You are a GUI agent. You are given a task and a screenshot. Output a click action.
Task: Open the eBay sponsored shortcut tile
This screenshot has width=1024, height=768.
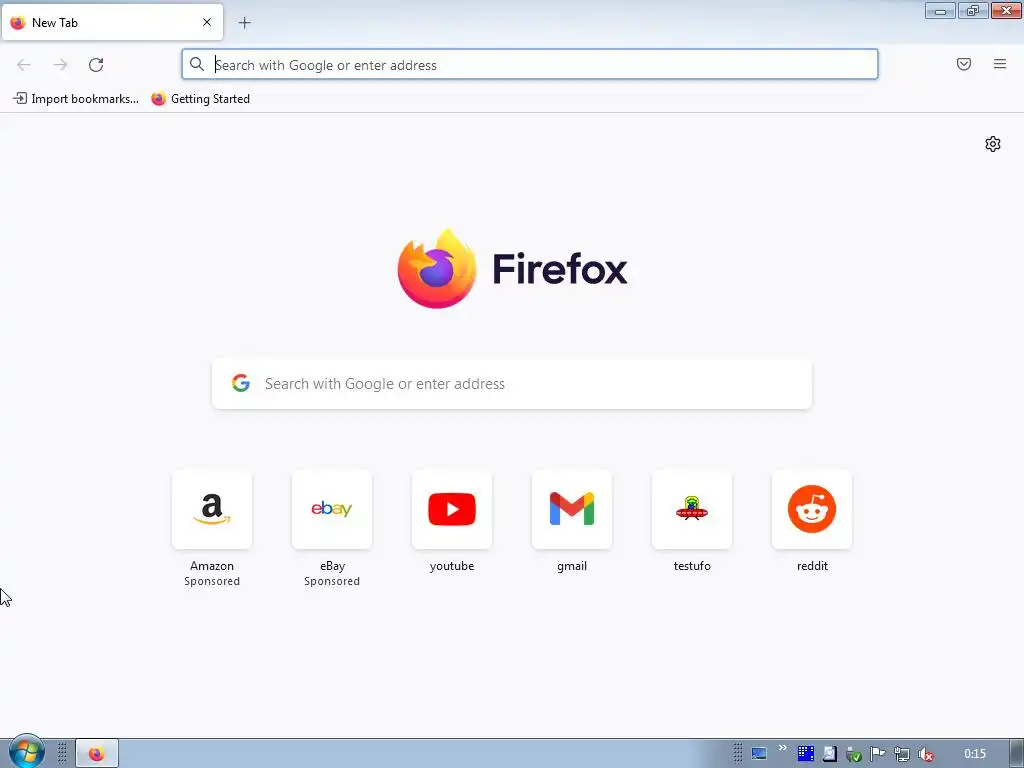(332, 509)
